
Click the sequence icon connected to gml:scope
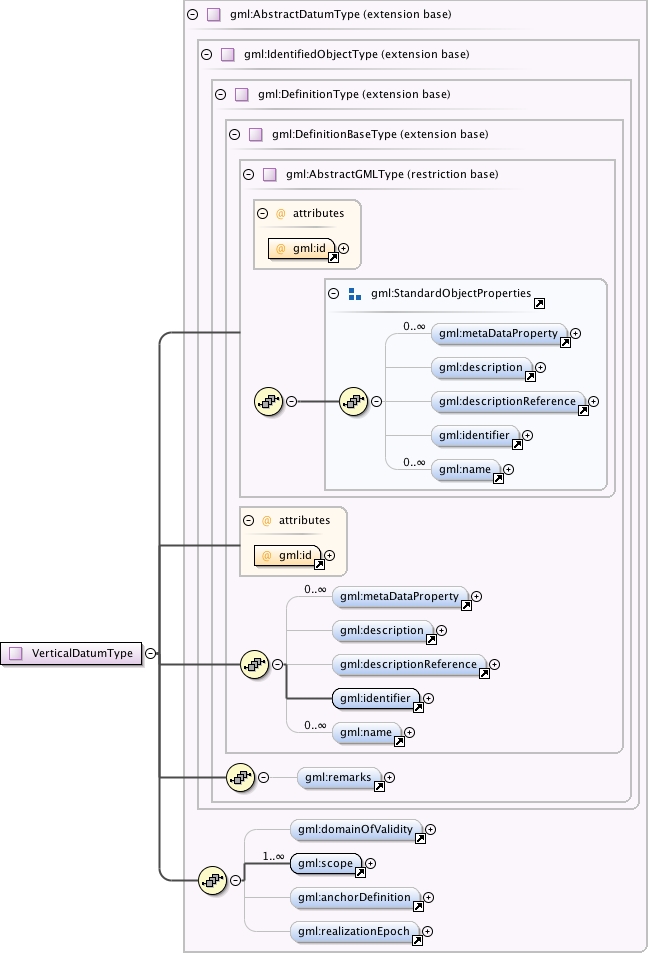tap(213, 880)
